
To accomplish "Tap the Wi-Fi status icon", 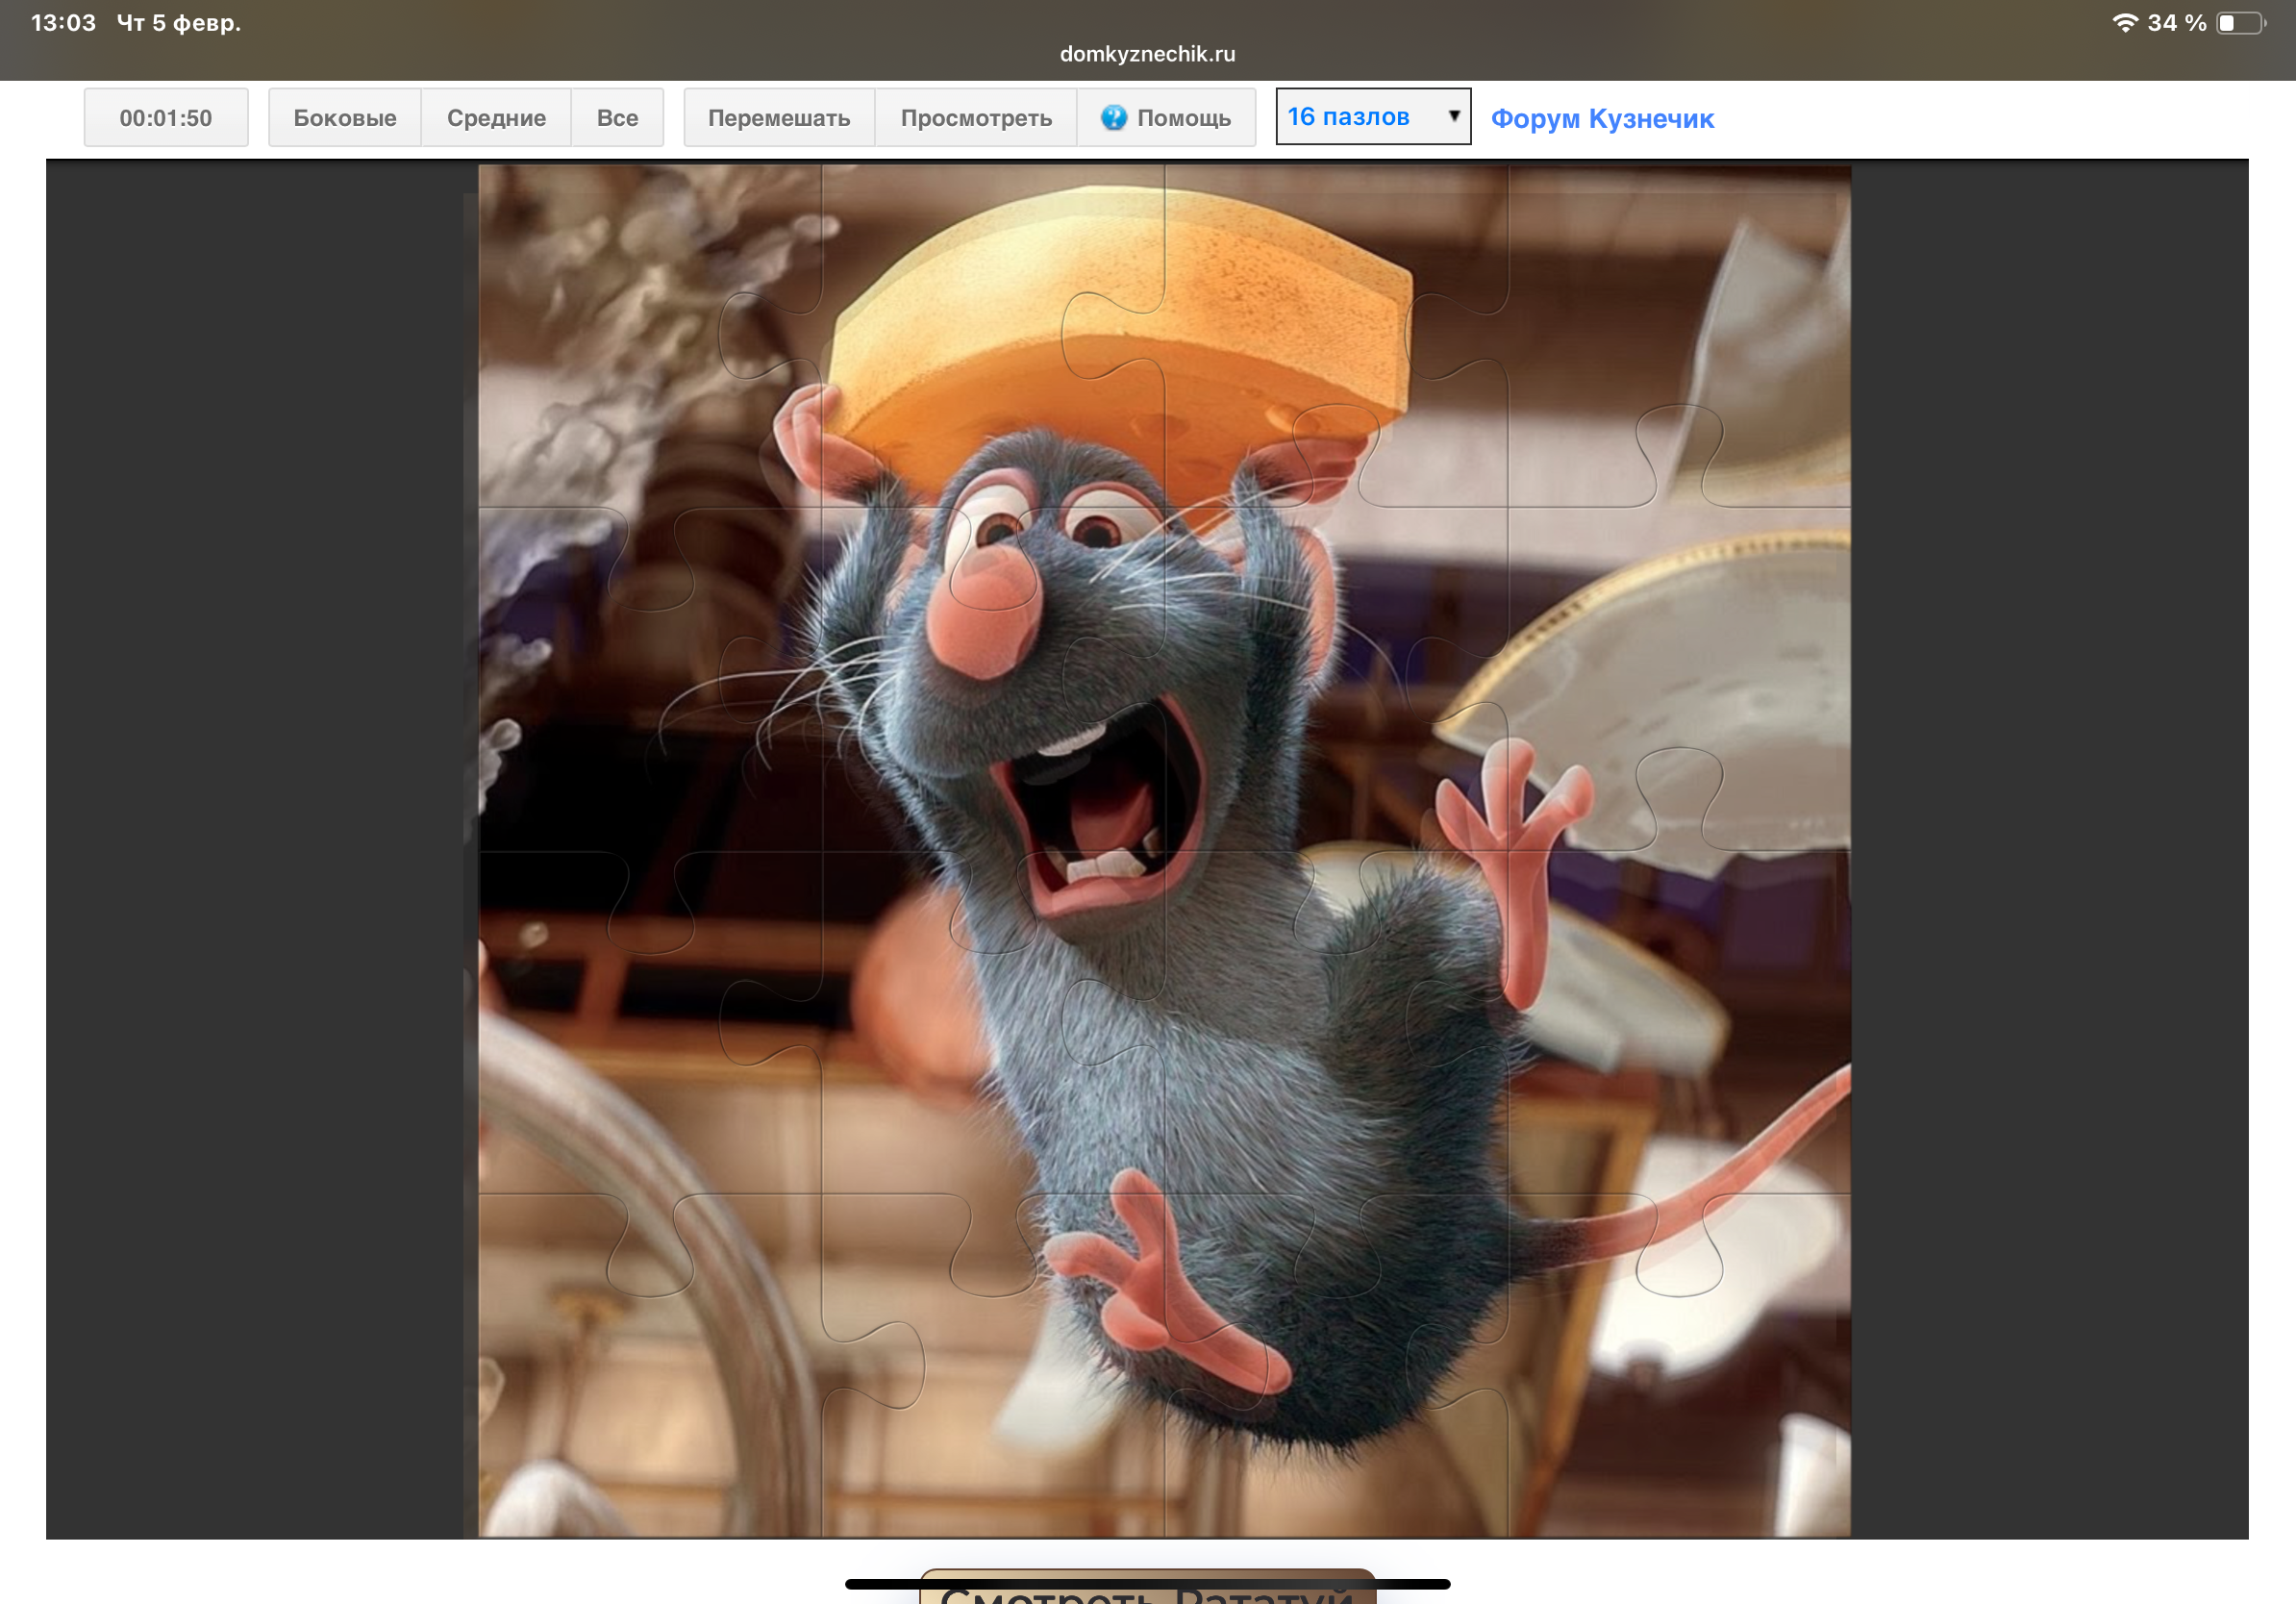I will pyautogui.click(x=2125, y=22).
